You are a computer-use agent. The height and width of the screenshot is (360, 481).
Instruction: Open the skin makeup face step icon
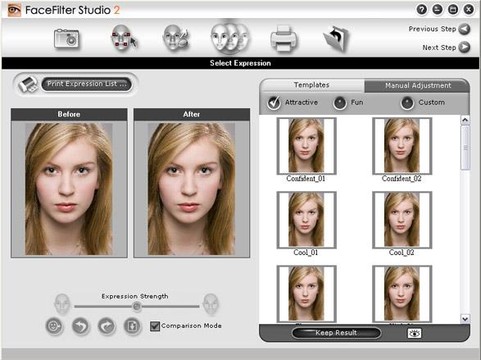click(x=176, y=38)
